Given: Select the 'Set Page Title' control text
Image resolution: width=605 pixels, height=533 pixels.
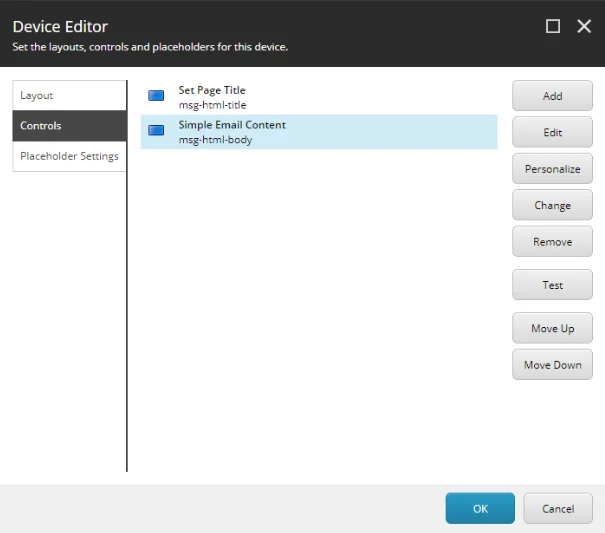Looking at the screenshot, I should pos(212,90).
